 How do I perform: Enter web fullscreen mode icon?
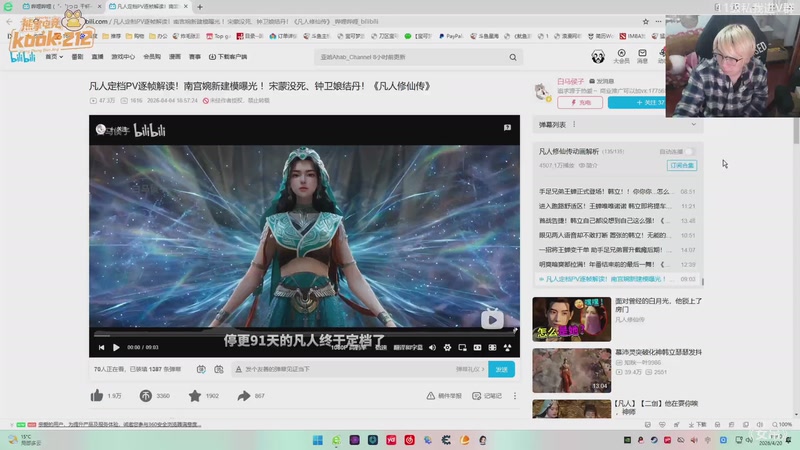tap(492, 347)
